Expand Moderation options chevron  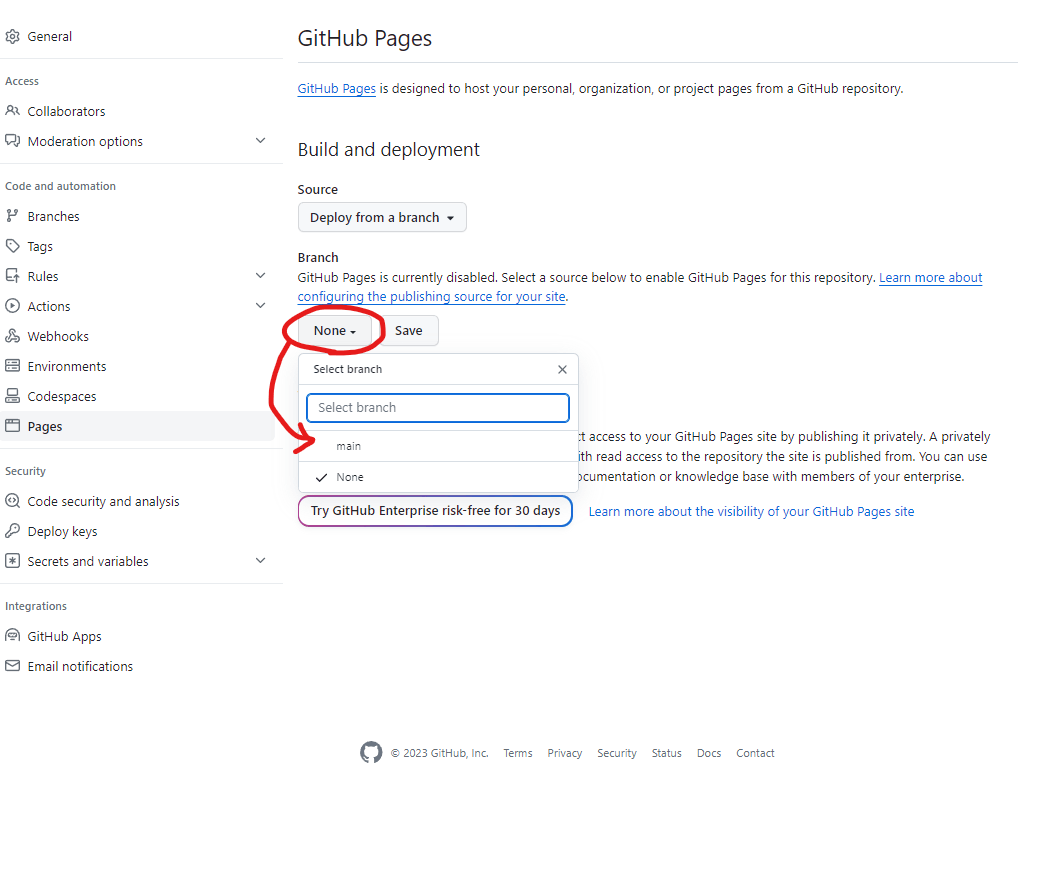pos(260,141)
